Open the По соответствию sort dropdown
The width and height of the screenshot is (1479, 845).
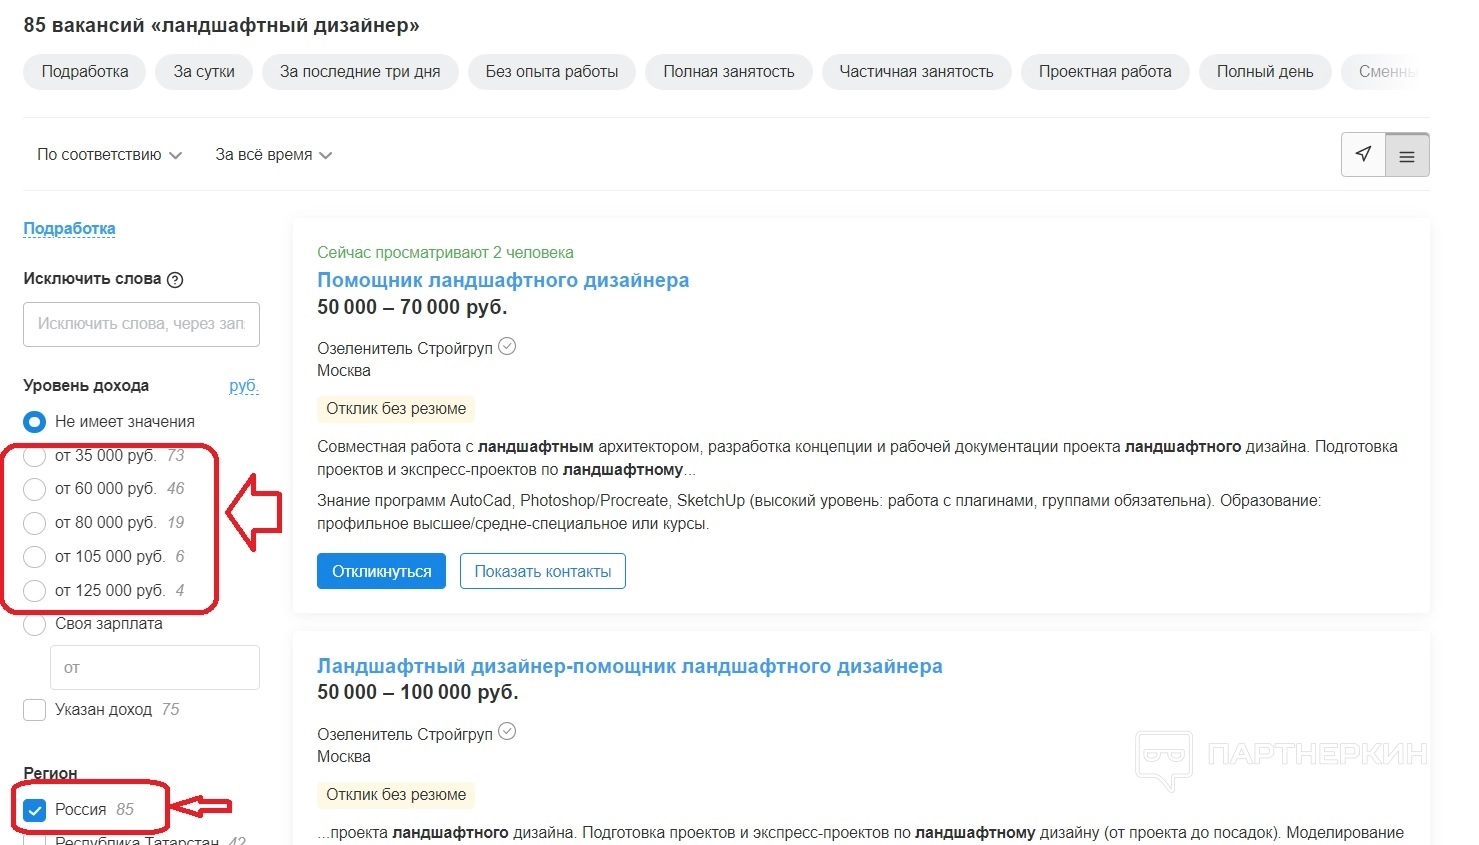point(109,155)
